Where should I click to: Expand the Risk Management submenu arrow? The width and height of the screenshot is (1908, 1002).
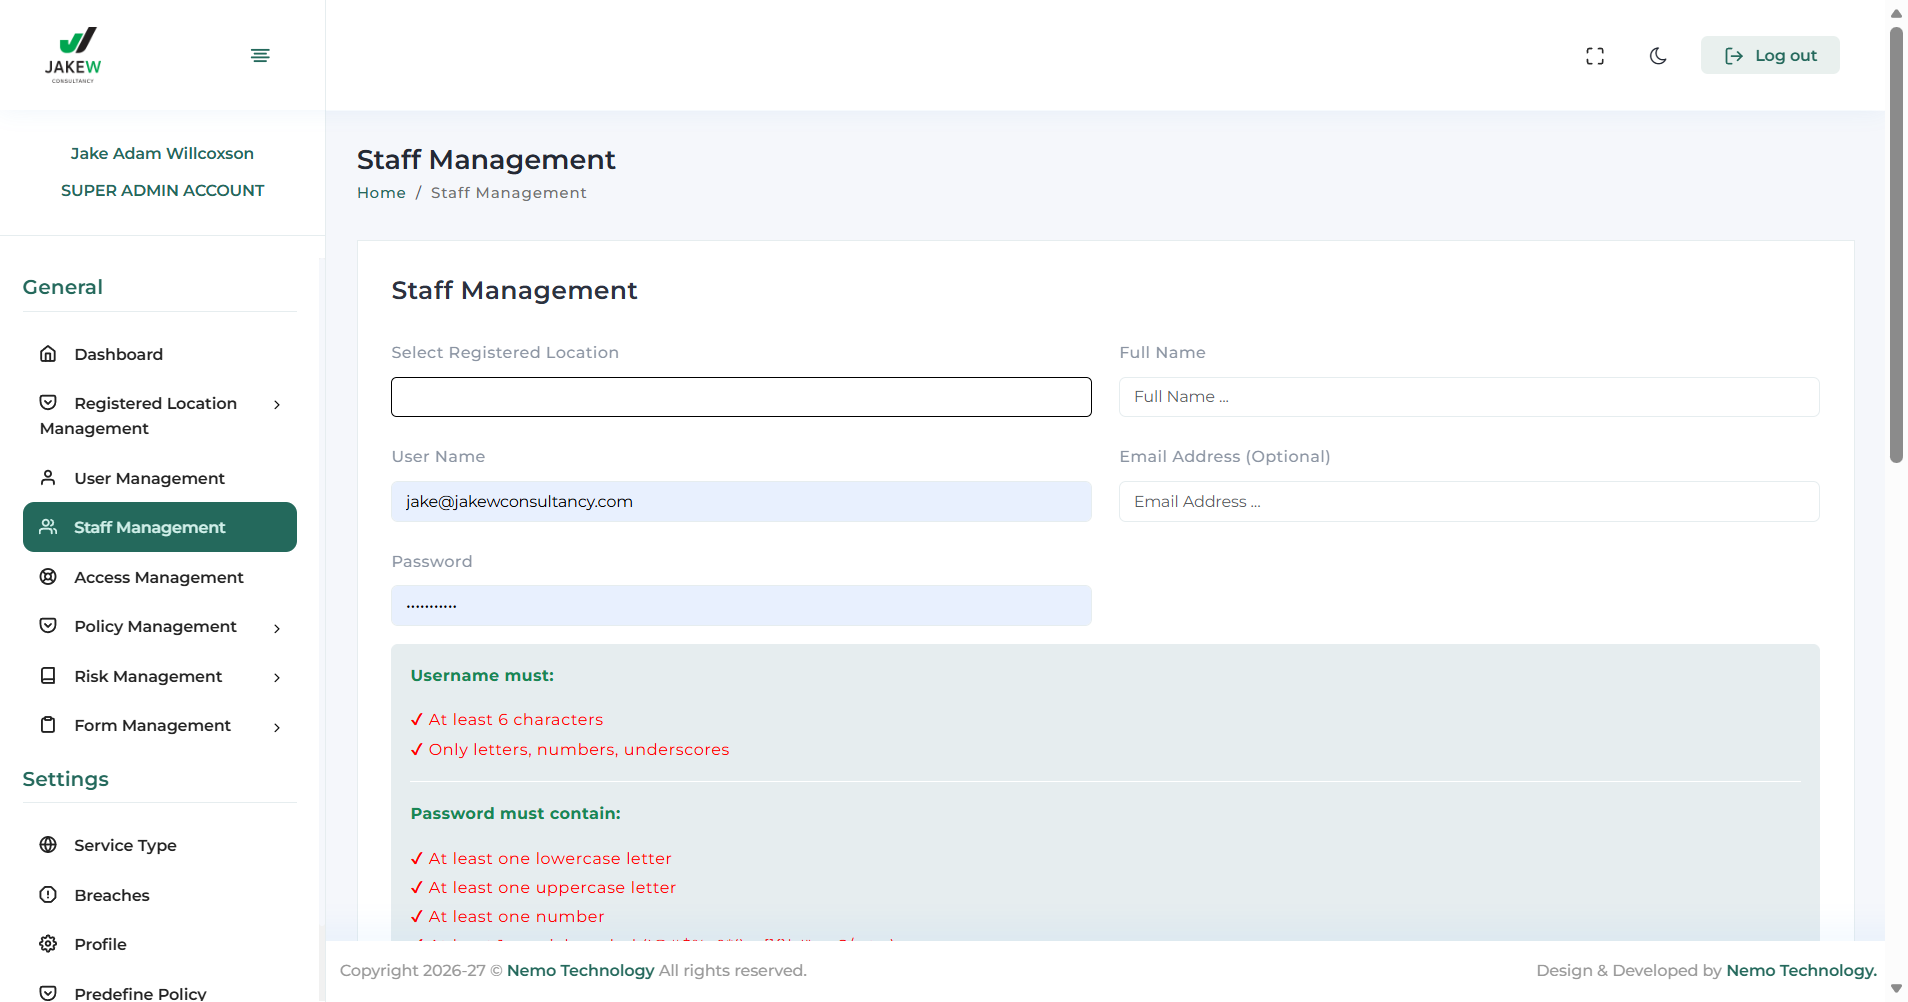[x=277, y=677]
